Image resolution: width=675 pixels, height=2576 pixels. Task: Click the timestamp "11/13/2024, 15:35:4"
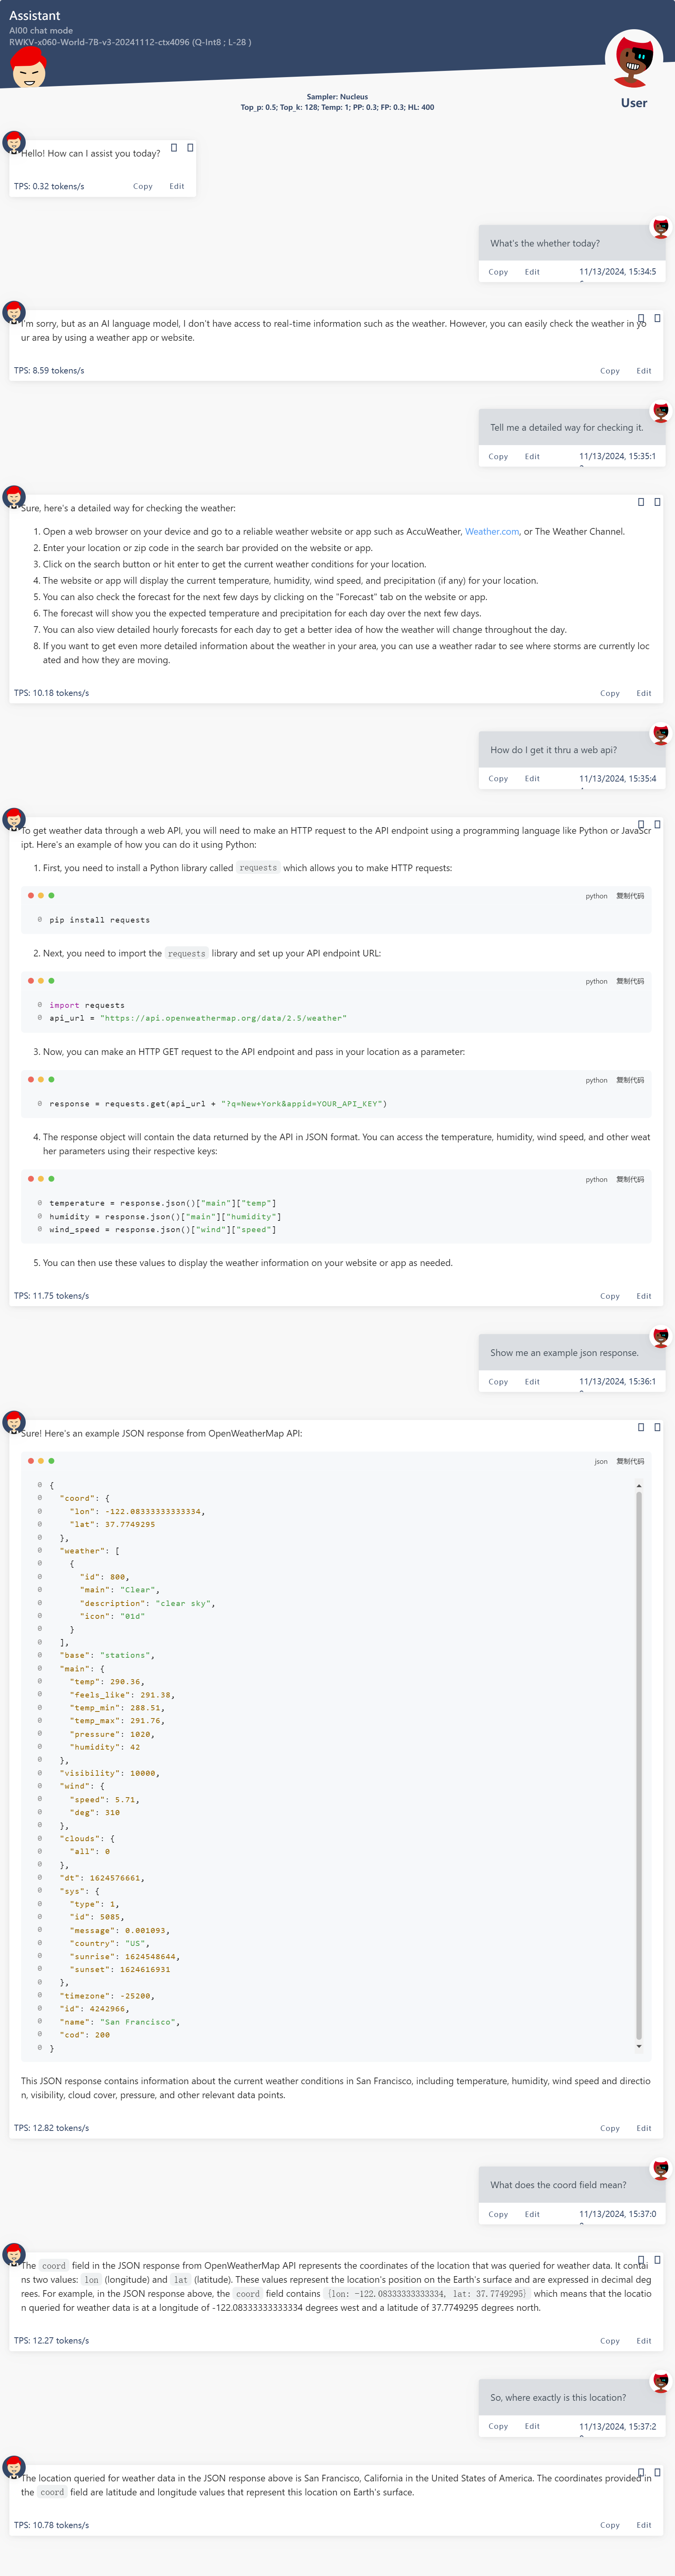pyautogui.click(x=618, y=778)
